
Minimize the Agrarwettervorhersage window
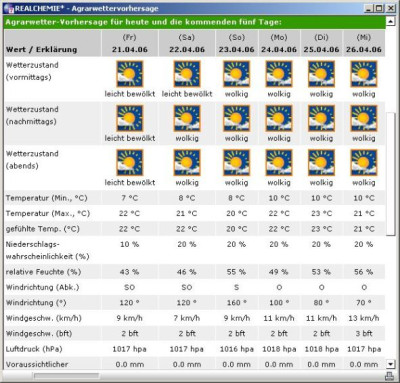(368, 8)
